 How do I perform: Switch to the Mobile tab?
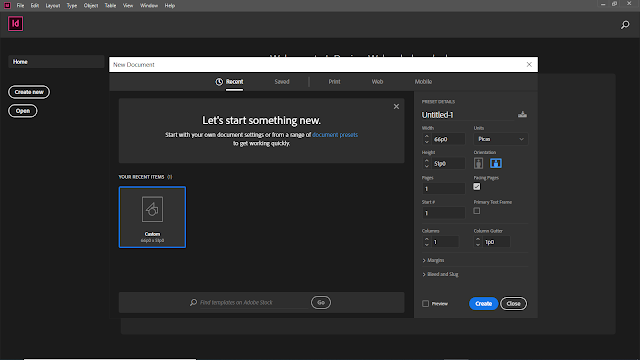[423, 82]
